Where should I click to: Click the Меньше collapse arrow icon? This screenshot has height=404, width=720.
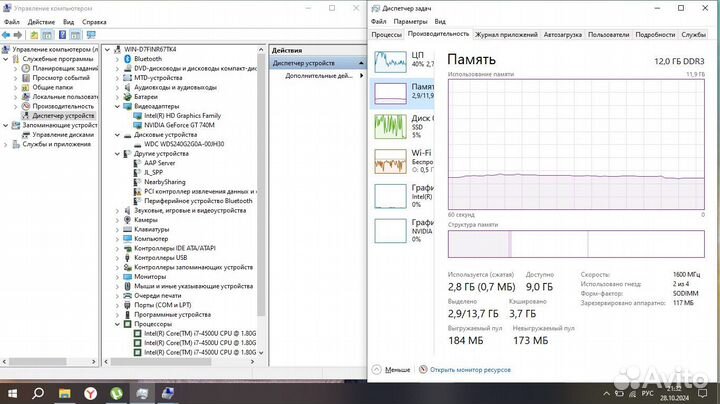[377, 370]
